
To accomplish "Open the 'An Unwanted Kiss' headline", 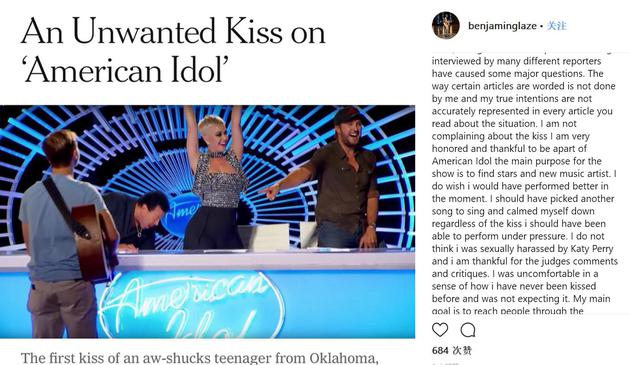I will click(x=173, y=31).
